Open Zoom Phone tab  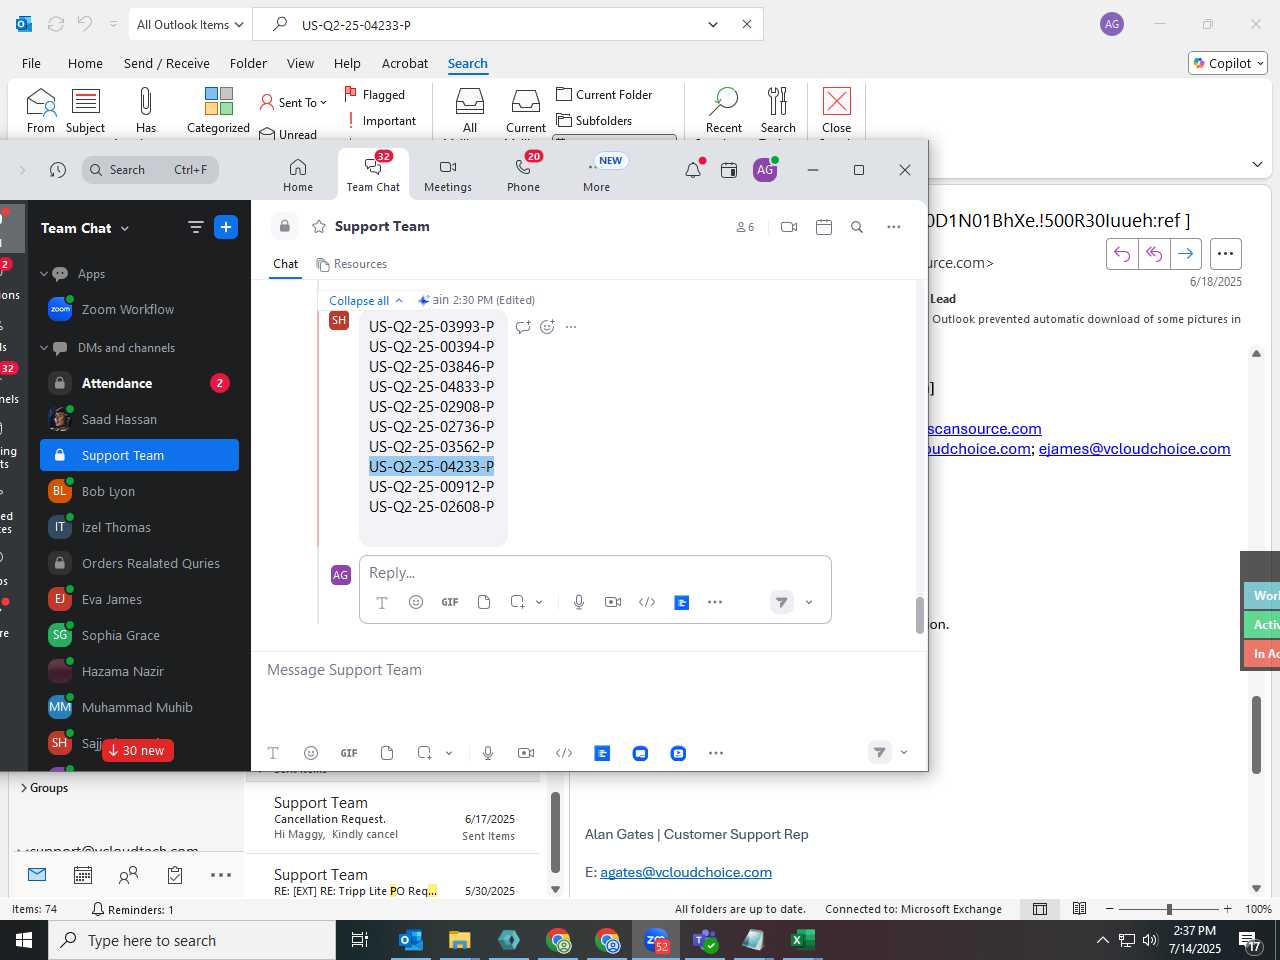[524, 174]
